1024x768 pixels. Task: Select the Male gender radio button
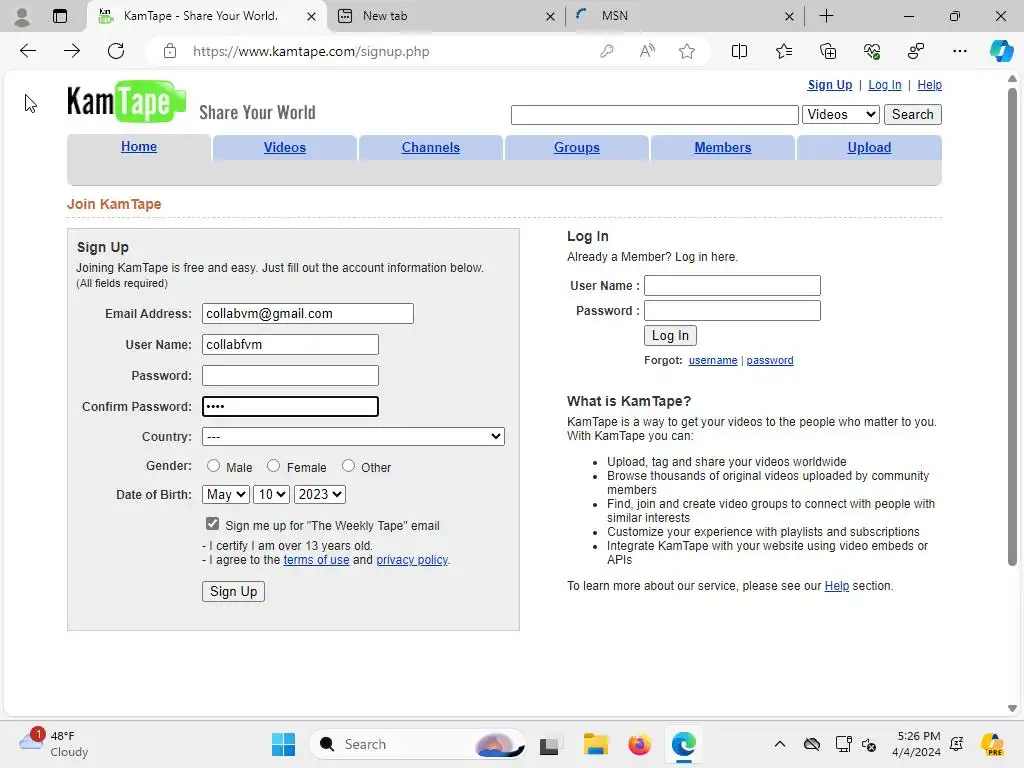click(x=214, y=466)
